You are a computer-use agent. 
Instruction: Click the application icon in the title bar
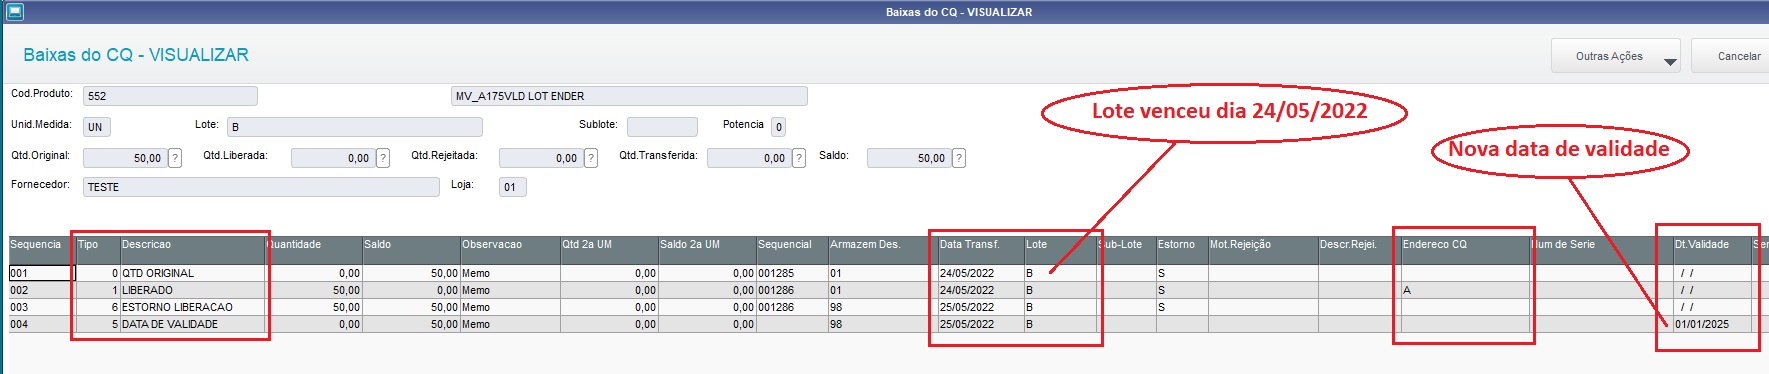coord(14,12)
